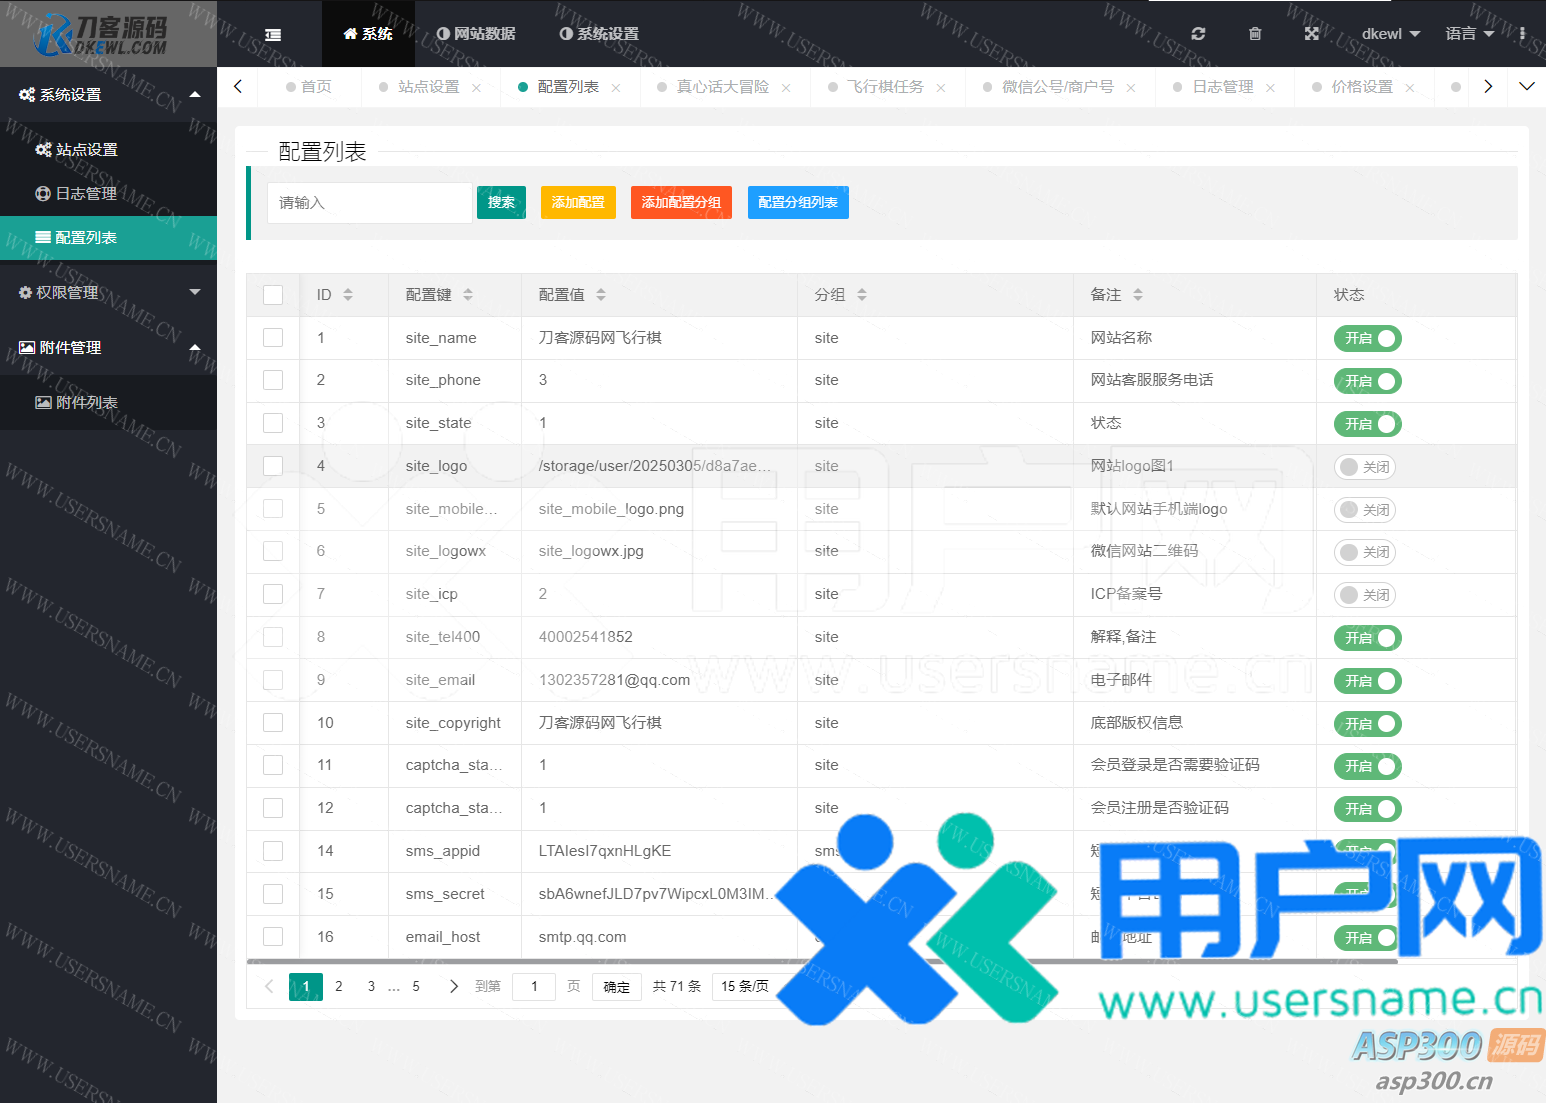Open 附件列表 in the sidebar
Screen dimensions: 1546x1103
click(x=108, y=403)
